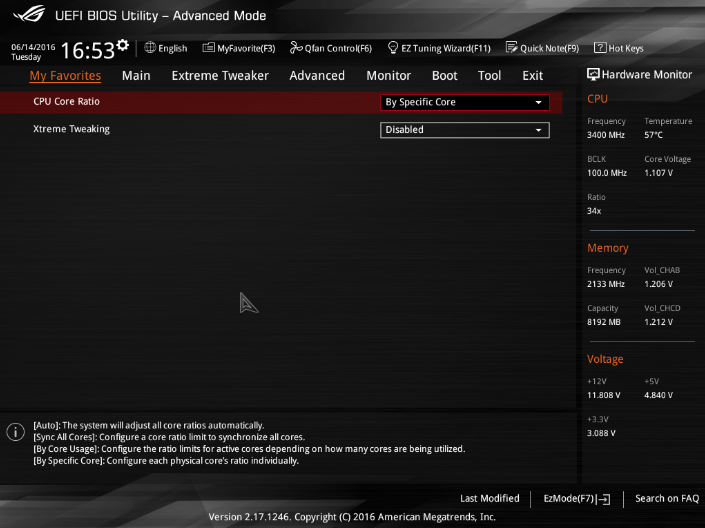705x528 pixels.
Task: Switch to EzMode(F7)
Action: (x=576, y=498)
